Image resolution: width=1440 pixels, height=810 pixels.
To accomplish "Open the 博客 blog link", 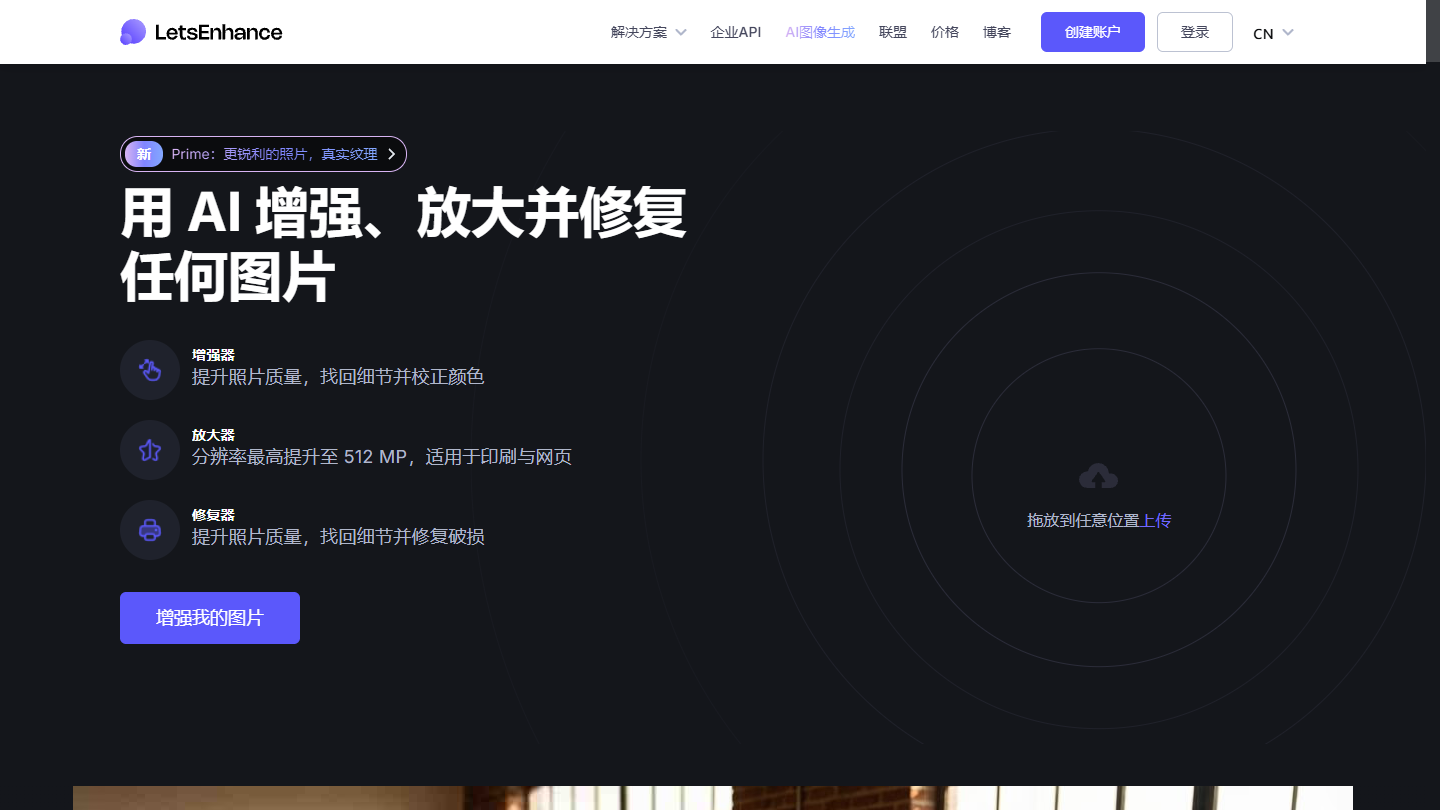I will coord(997,32).
